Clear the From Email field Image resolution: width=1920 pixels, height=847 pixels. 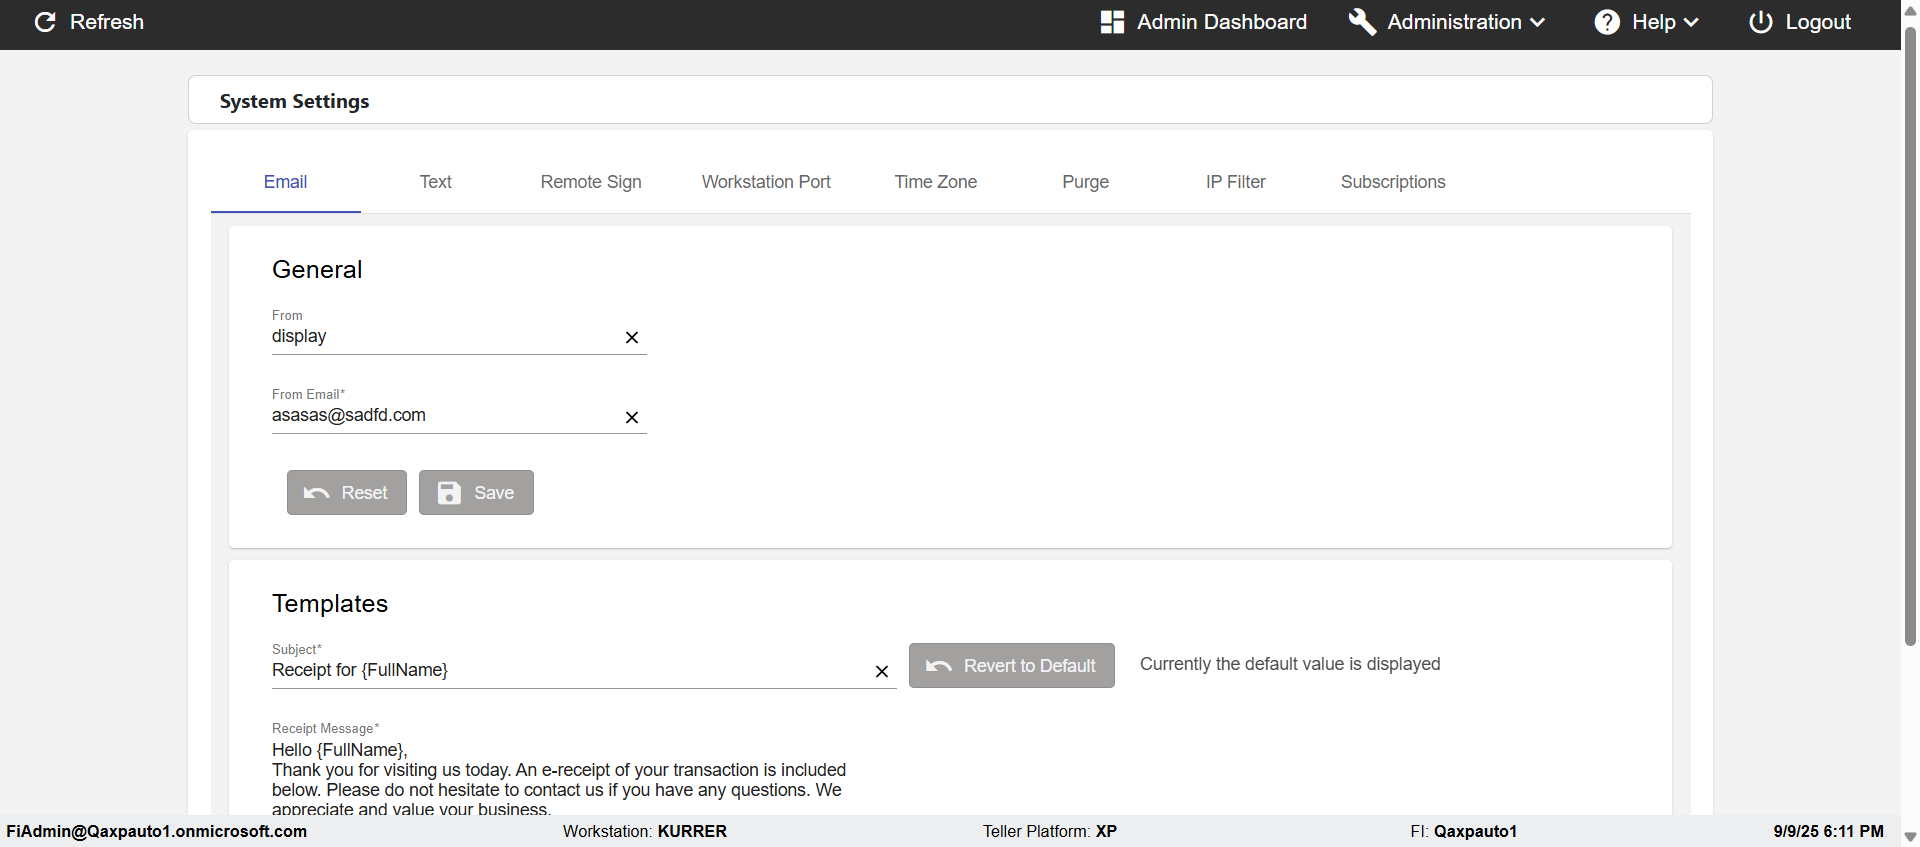click(632, 418)
